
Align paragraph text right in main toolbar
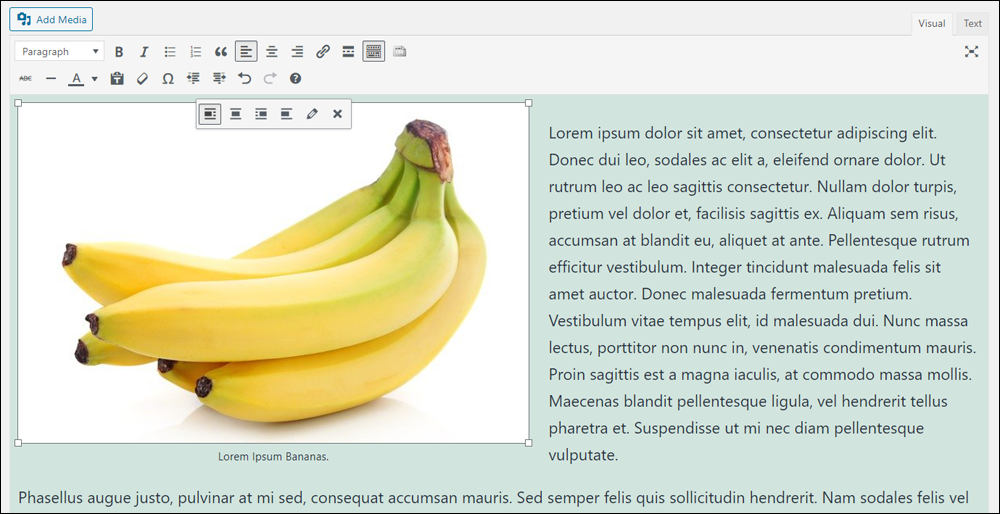[x=297, y=52]
